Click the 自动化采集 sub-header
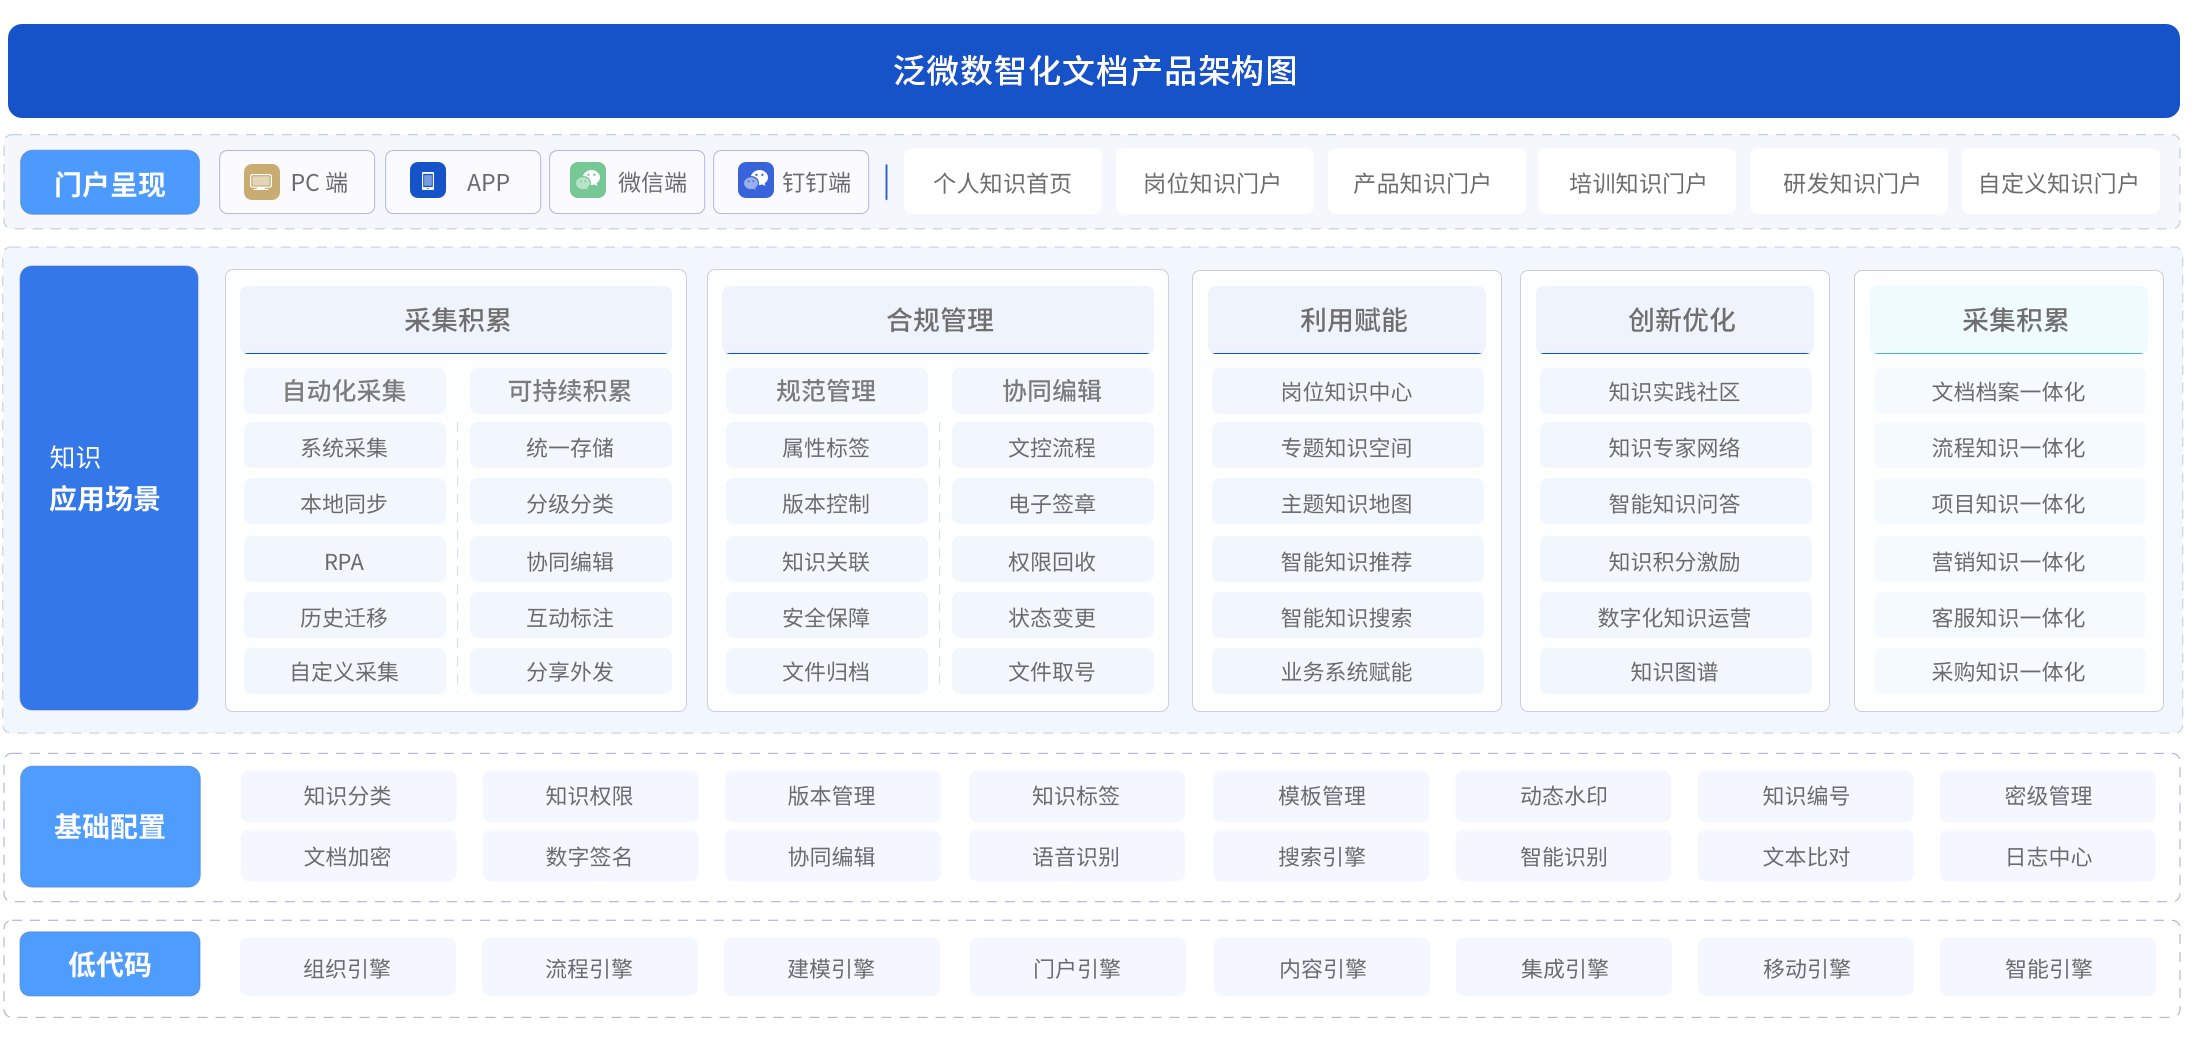Screen dimensions: 2200x1044 coord(344,391)
